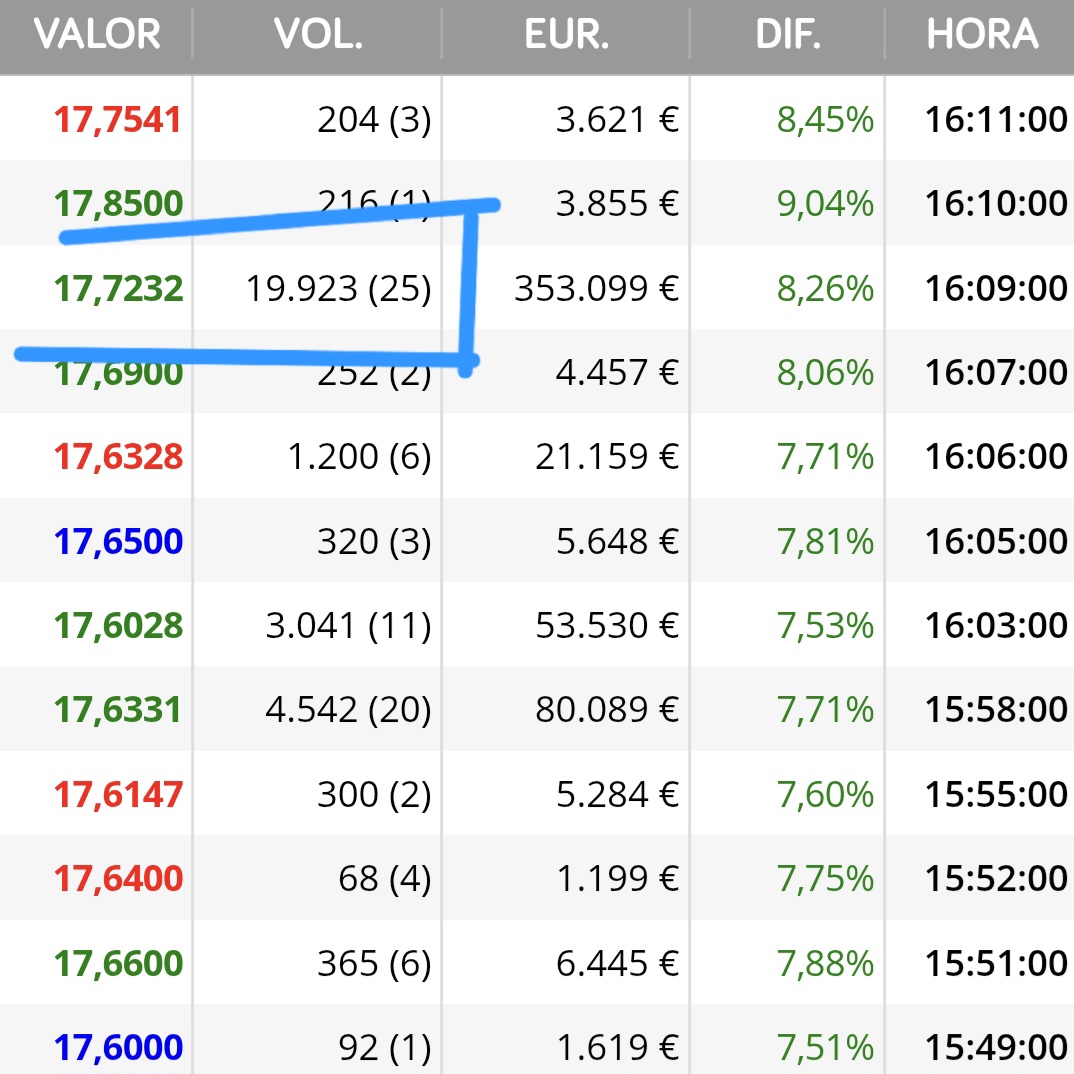The width and height of the screenshot is (1074, 1074).
Task: Click the EUR. column header
Action: (566, 34)
